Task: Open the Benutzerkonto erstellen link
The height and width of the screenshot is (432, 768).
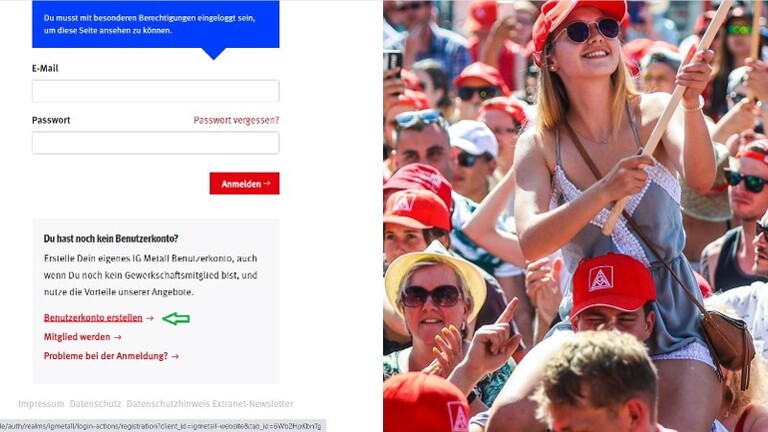Action: click(x=93, y=318)
